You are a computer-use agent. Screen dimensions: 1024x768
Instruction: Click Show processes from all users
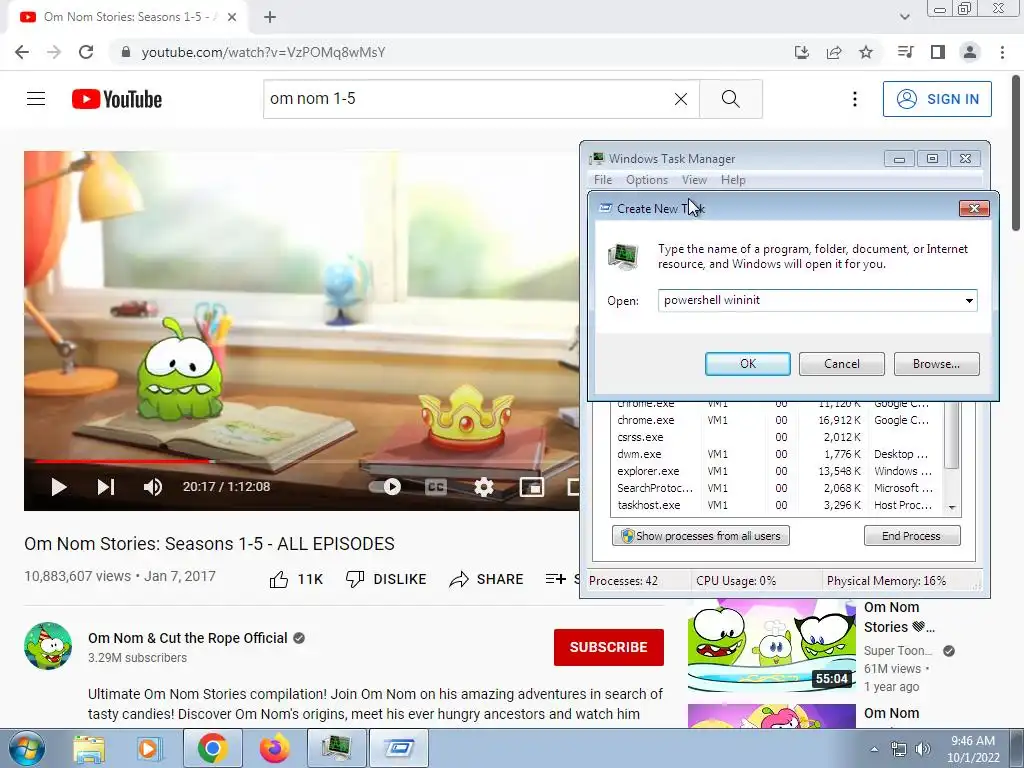701,536
